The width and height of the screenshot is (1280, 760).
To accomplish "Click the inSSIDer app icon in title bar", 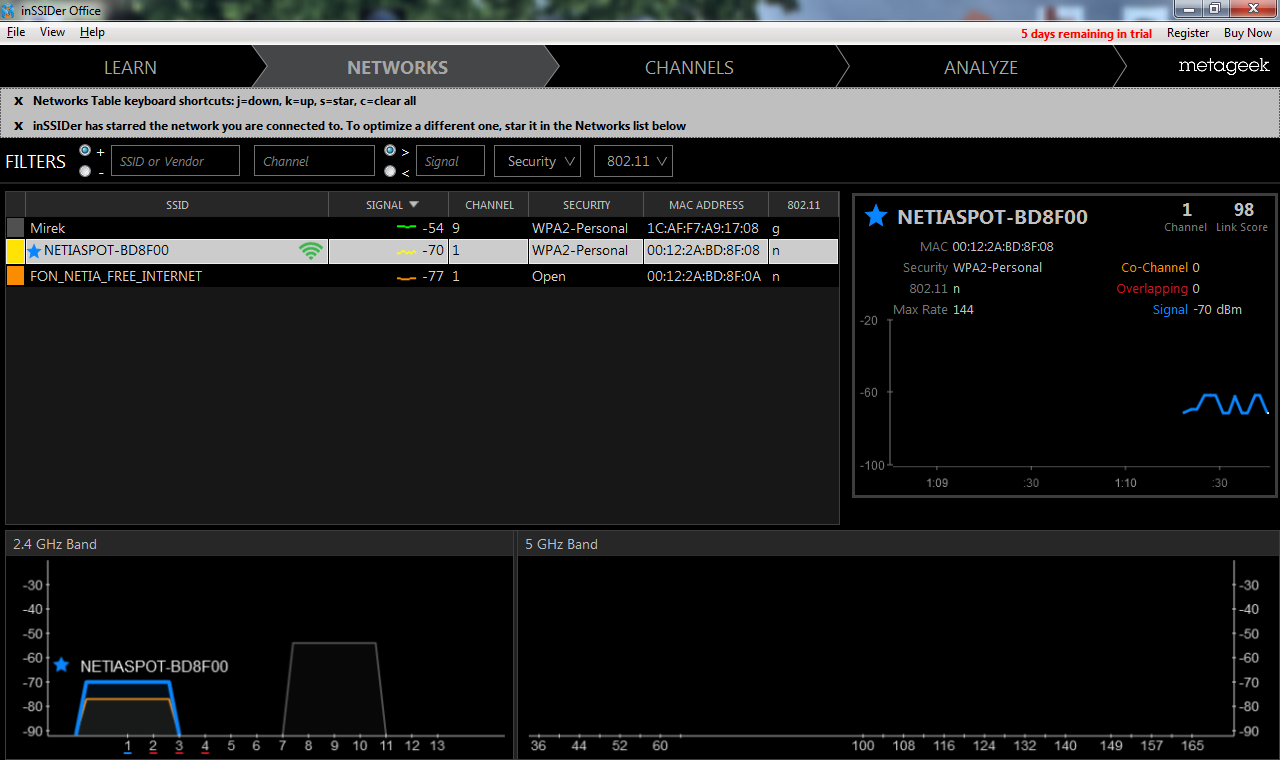I will [9, 10].
